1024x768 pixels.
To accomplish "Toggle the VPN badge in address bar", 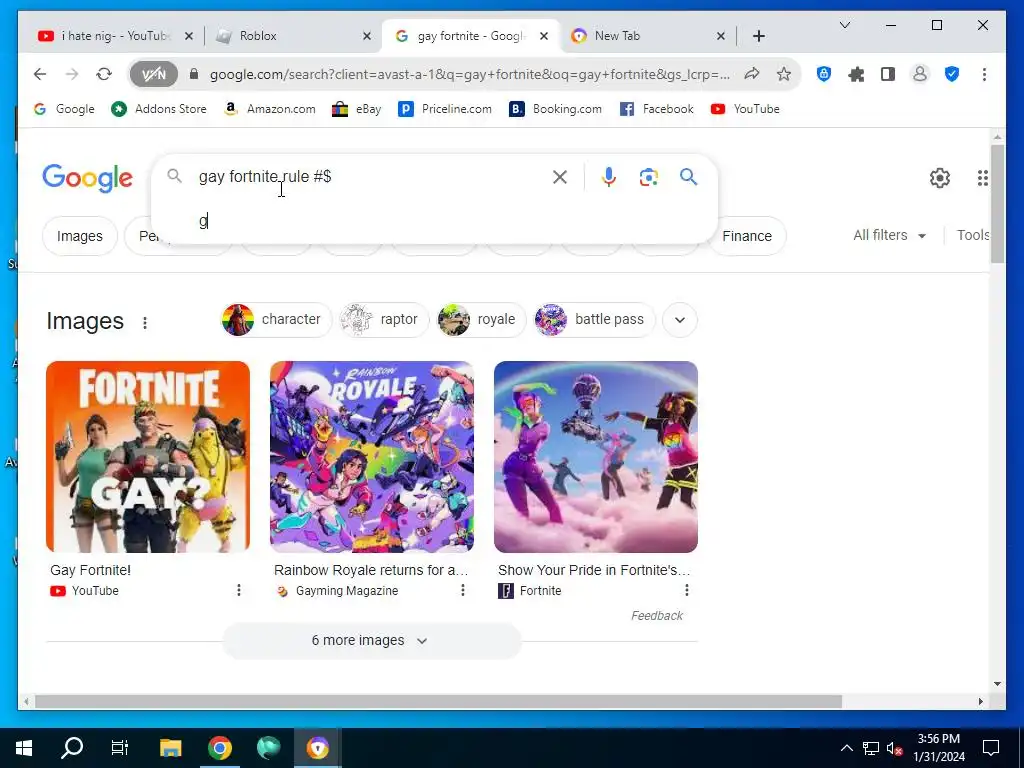I will pyautogui.click(x=153, y=74).
